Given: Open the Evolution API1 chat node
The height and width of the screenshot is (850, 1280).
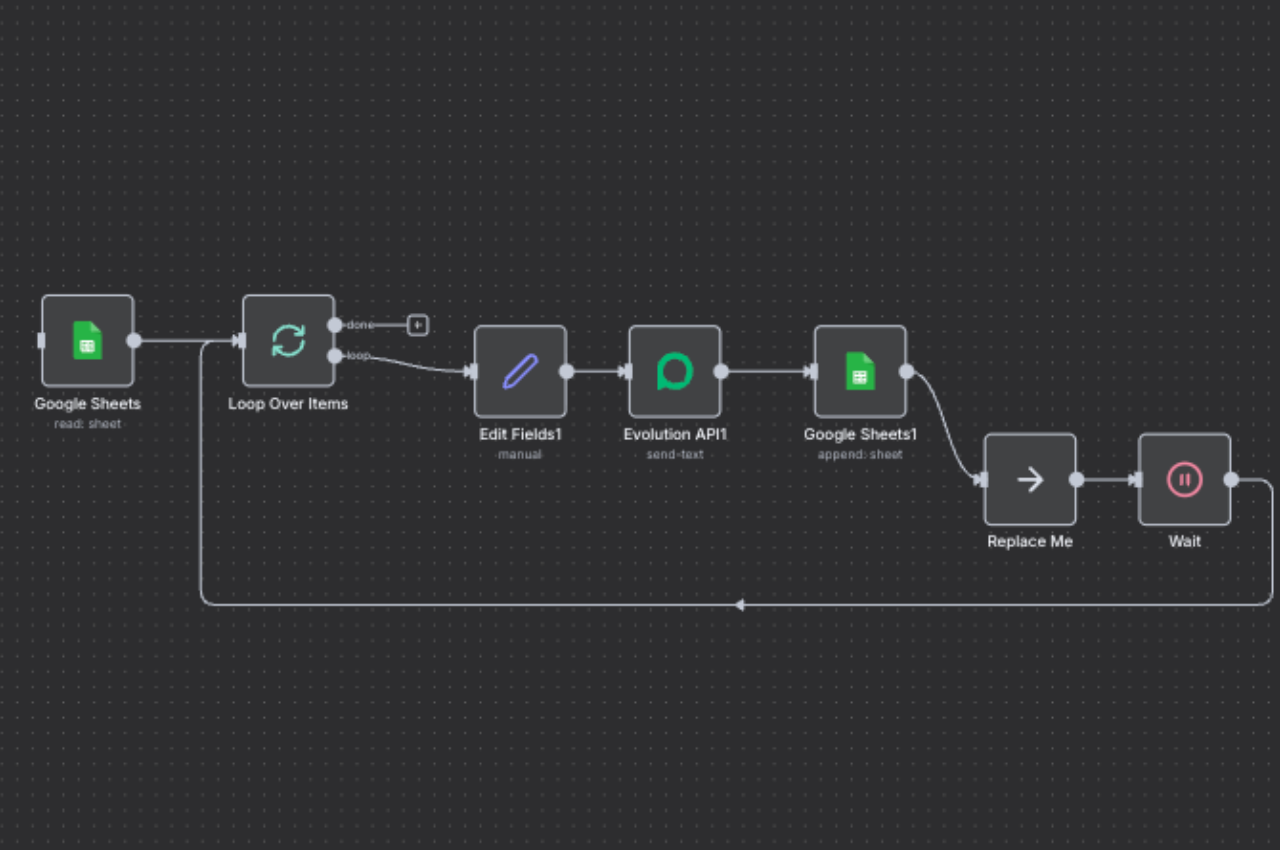Looking at the screenshot, I should 674,371.
